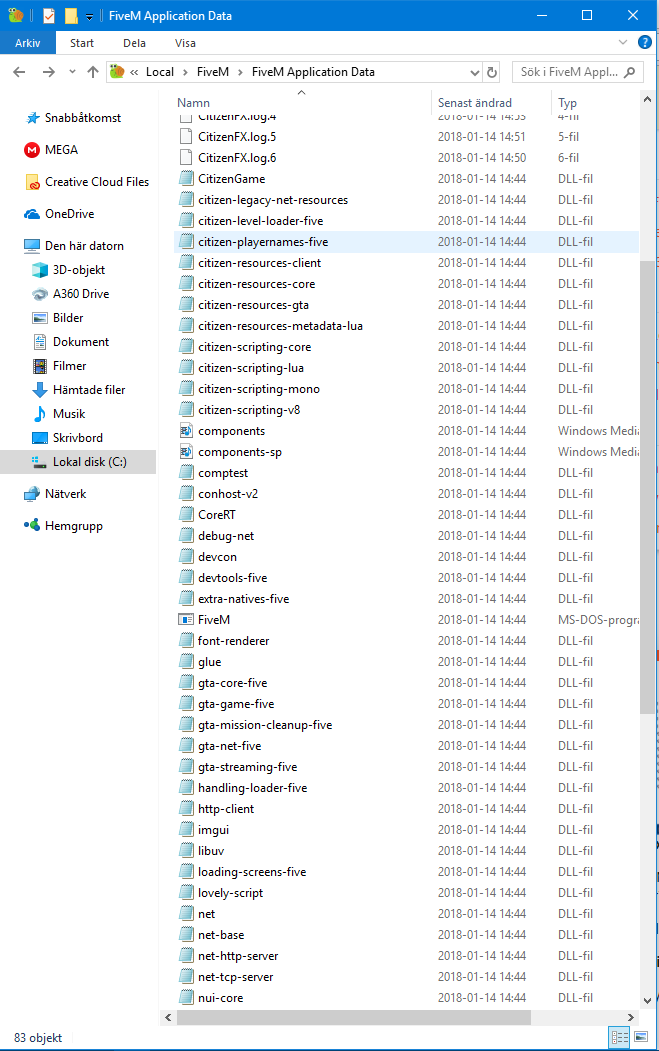Select the CitizenFX.log.6 file
This screenshot has height=1051, width=659.
(x=406, y=158)
